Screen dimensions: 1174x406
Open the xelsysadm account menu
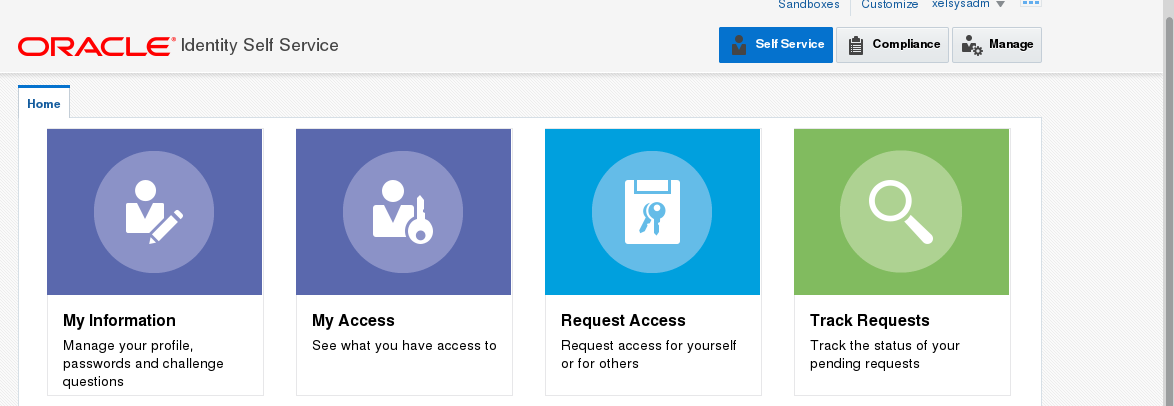(x=960, y=5)
